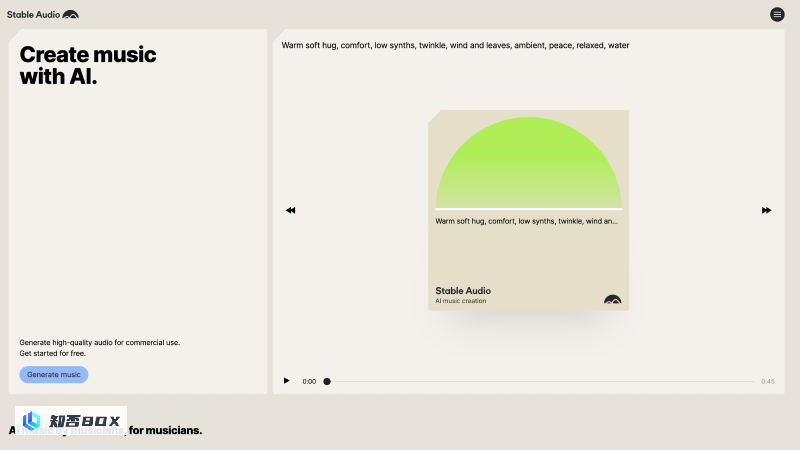
Task: Click the audio timeline track bar
Action: point(540,381)
